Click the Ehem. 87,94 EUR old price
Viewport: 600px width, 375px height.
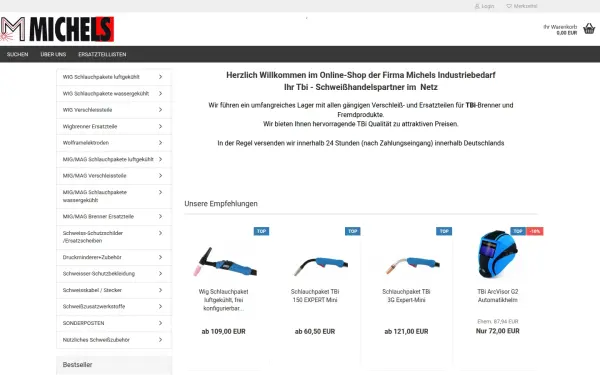[x=498, y=321]
